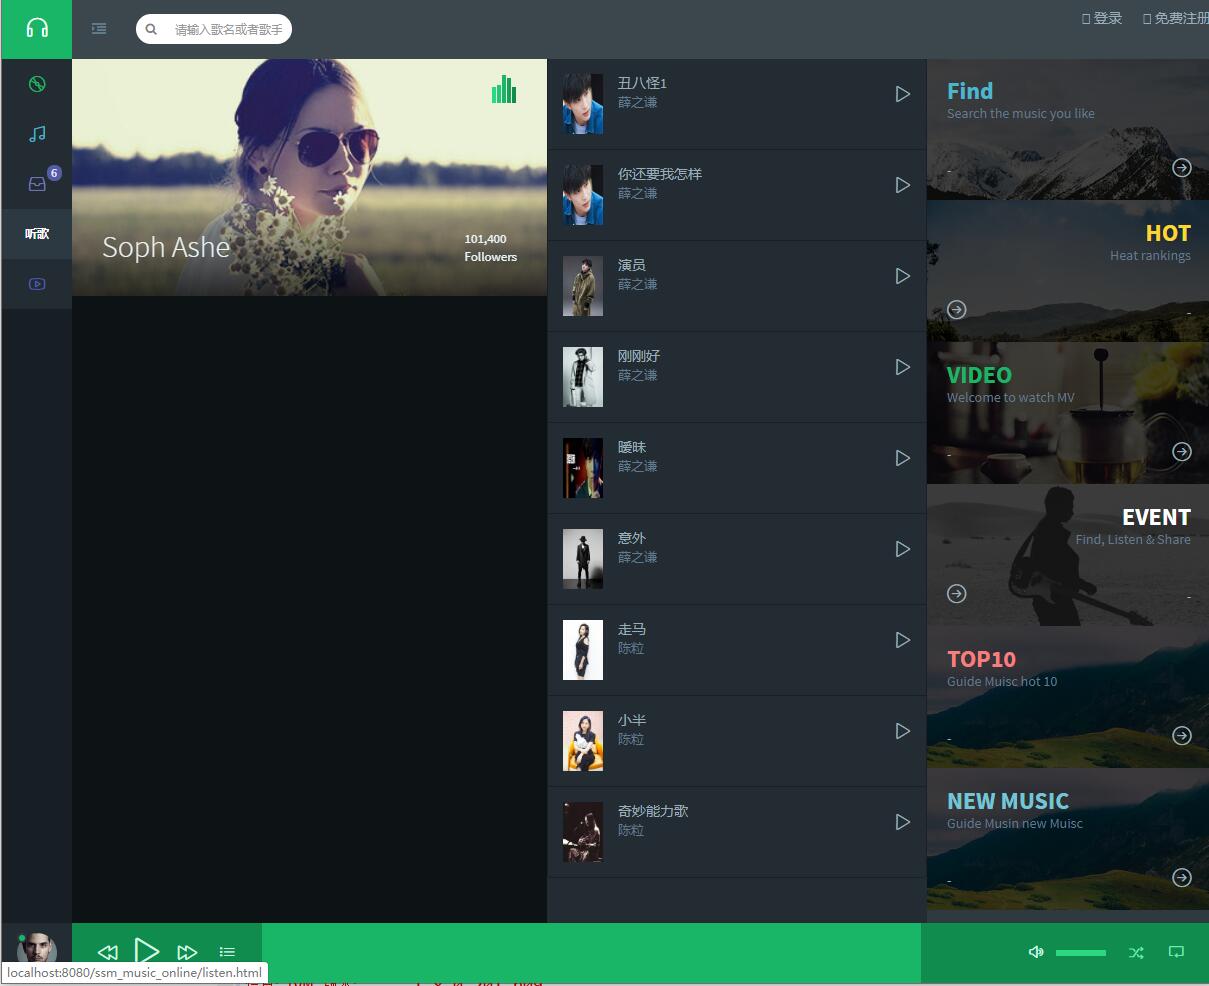Image resolution: width=1209 pixels, height=986 pixels.
Task: Mute with the speaker volume icon
Action: point(1036,952)
